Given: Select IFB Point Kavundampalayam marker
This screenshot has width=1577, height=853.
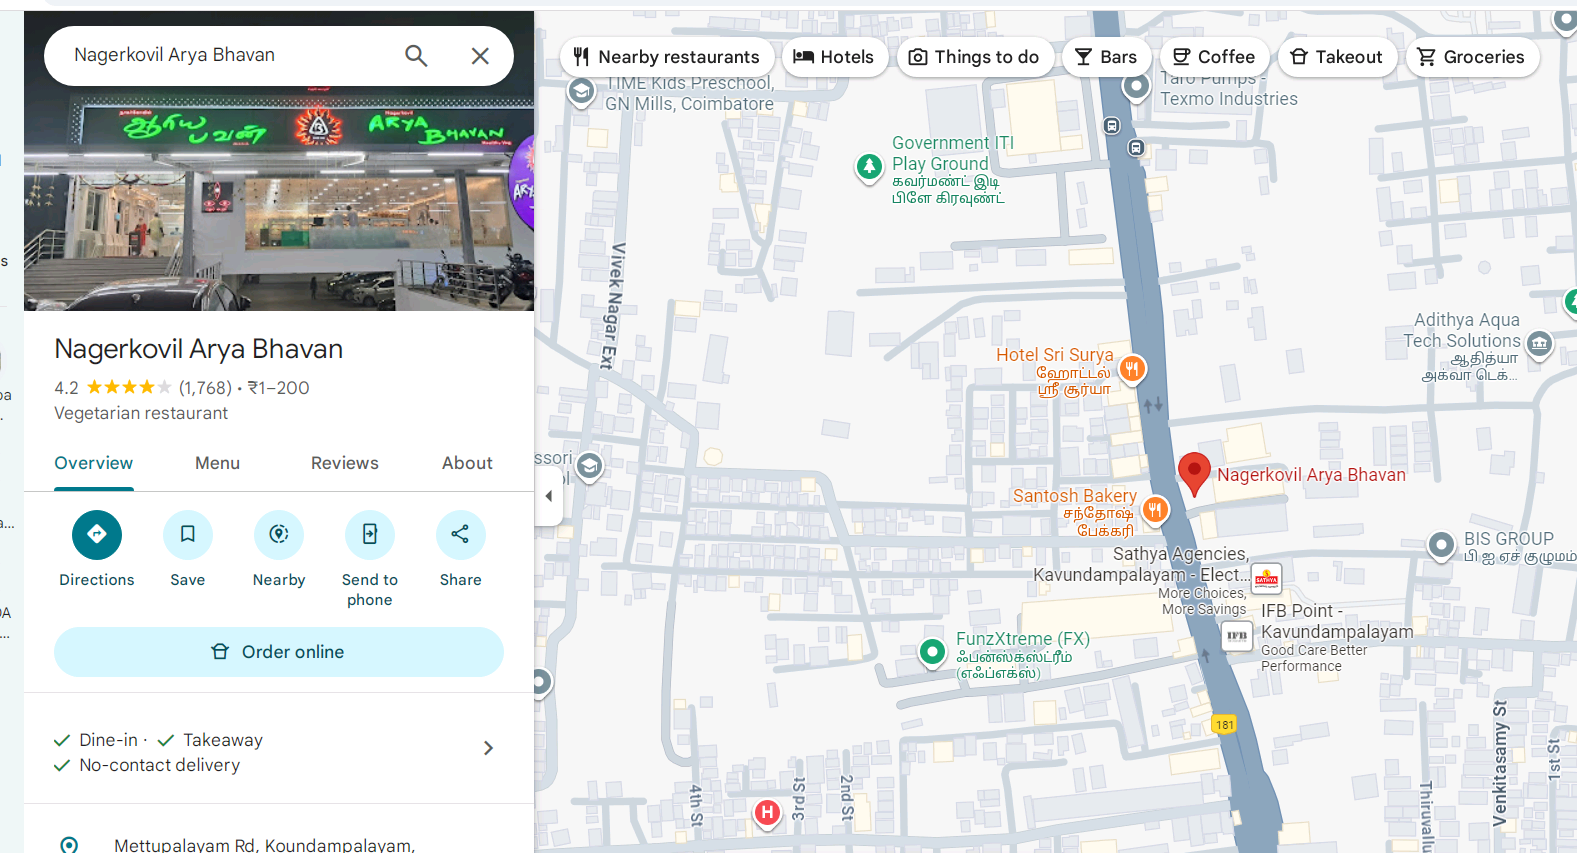Looking at the screenshot, I should [1237, 636].
